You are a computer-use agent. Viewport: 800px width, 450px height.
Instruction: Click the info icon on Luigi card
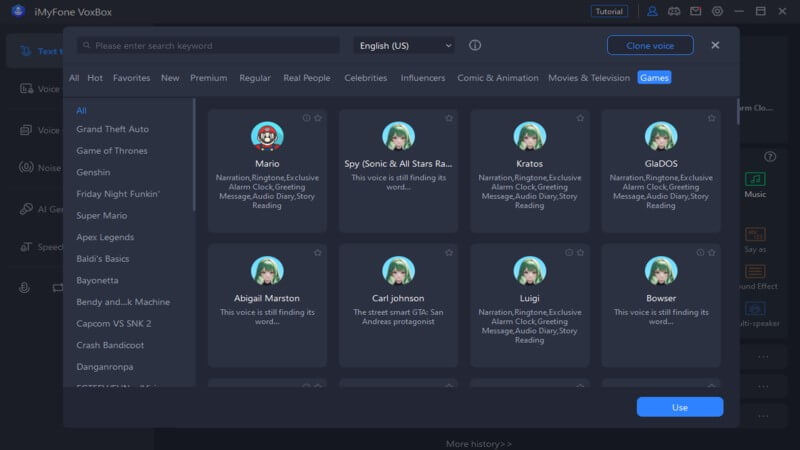(569, 253)
